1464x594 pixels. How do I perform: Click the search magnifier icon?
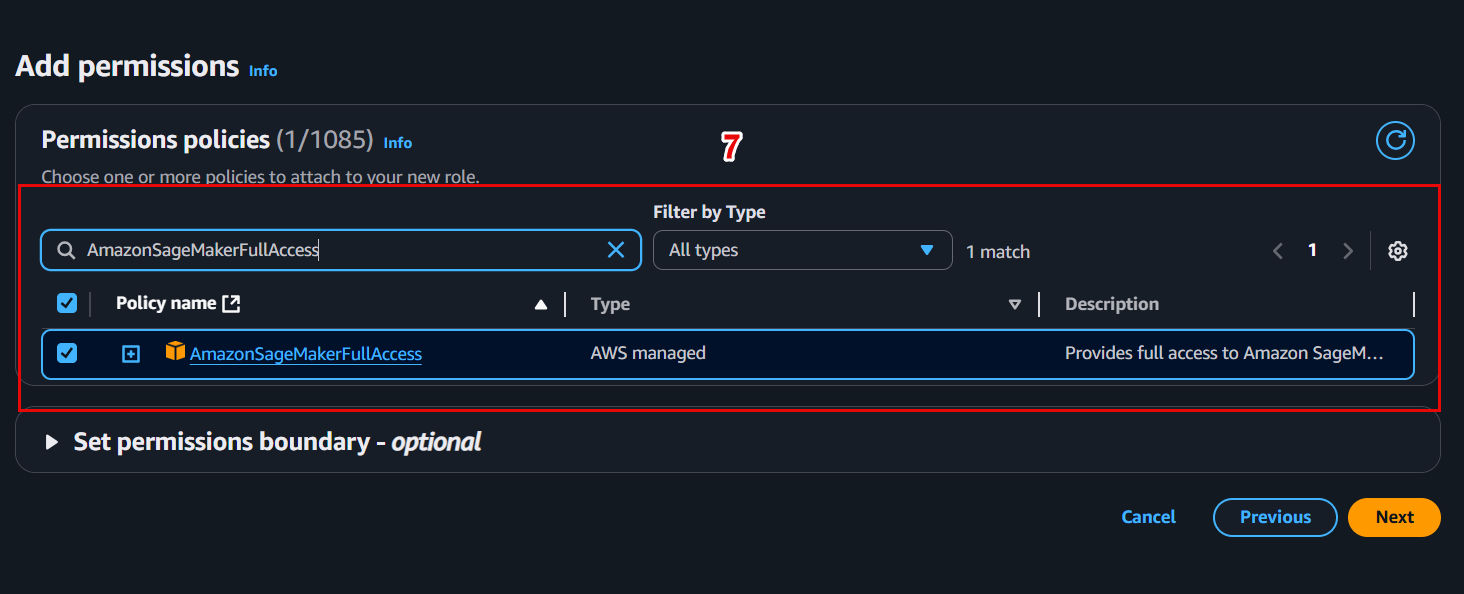66,250
